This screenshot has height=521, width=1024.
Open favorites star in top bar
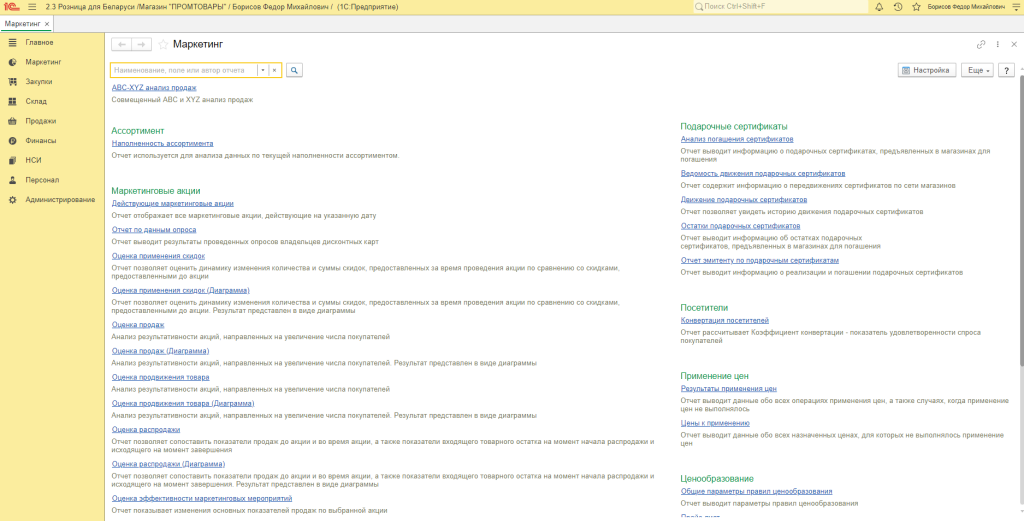(917, 7)
